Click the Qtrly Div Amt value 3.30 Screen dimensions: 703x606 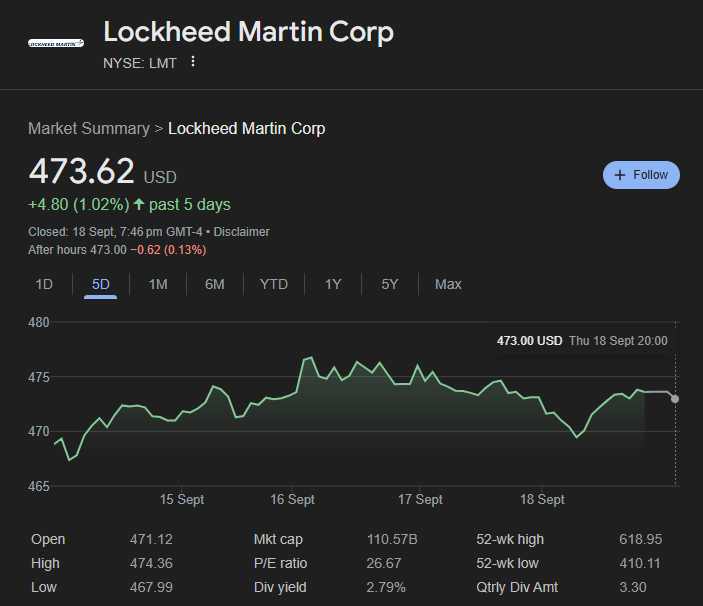(x=633, y=587)
